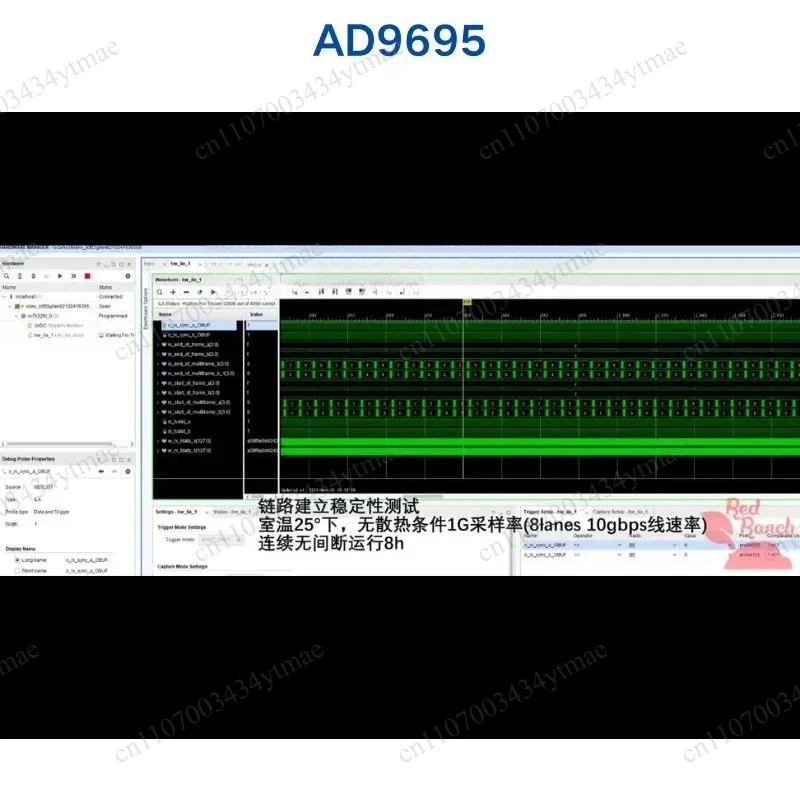This screenshot has width=800, height=800.
Task: Select the yellow cursor marker on waveform ruler
Action: tap(466, 303)
